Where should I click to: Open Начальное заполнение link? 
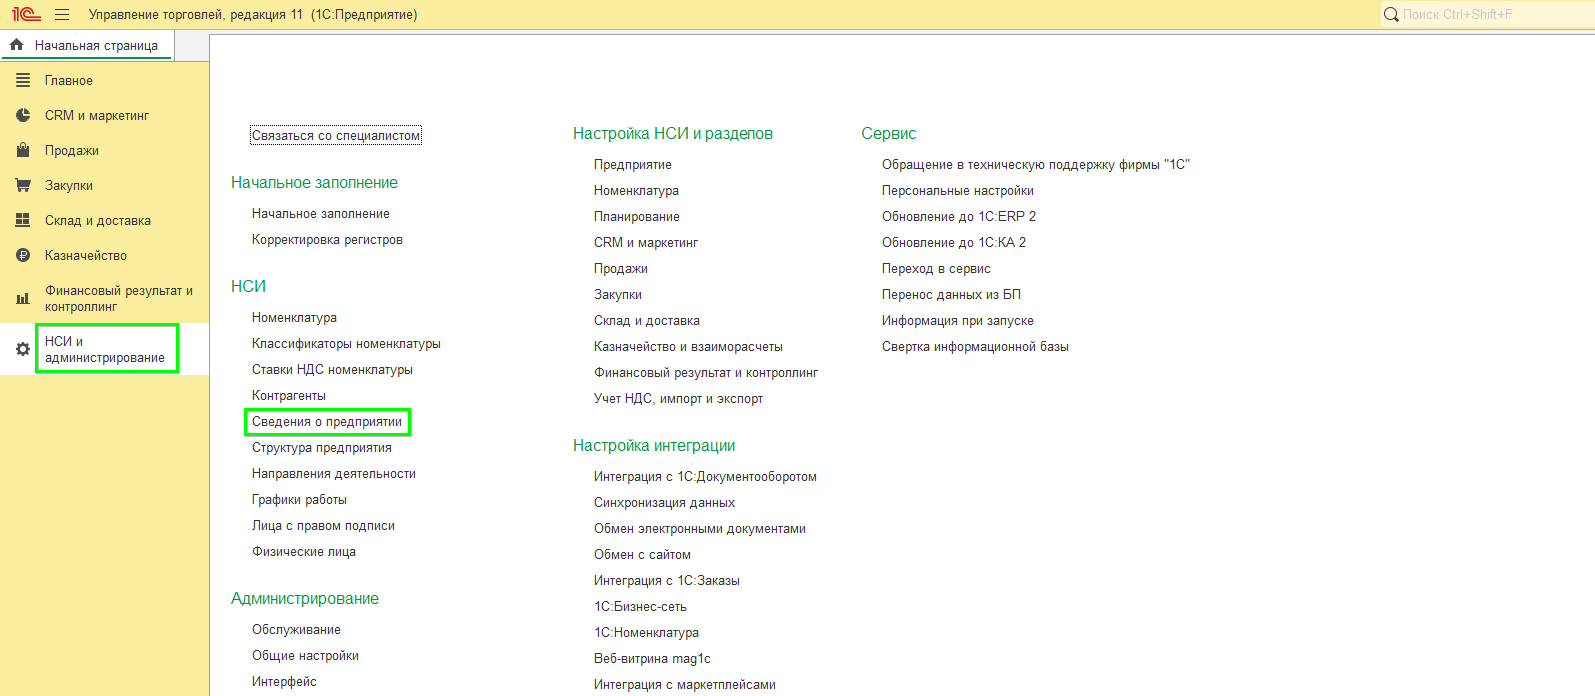pyautogui.click(x=321, y=213)
